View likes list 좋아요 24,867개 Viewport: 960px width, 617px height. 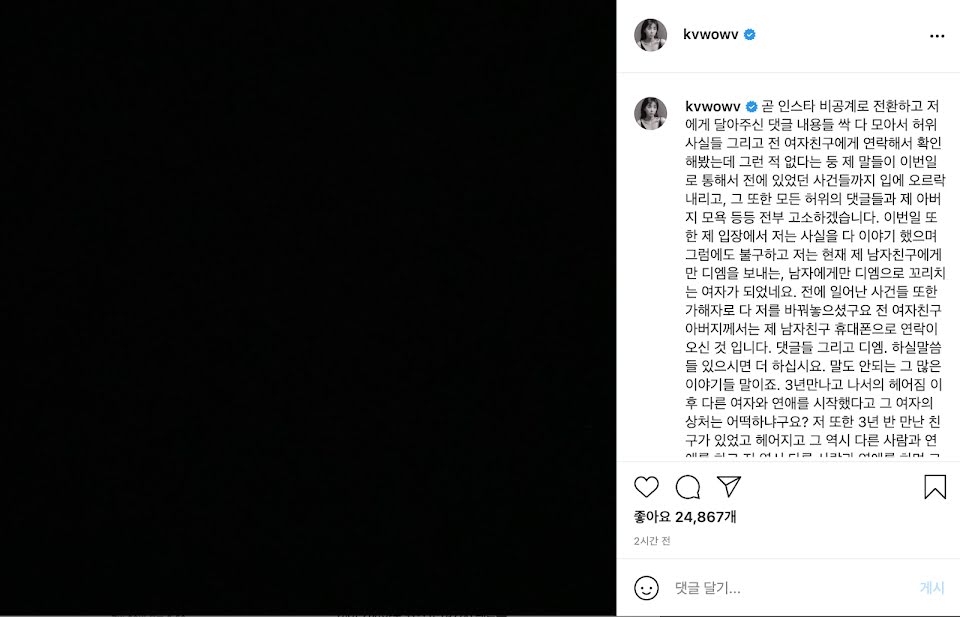[684, 517]
